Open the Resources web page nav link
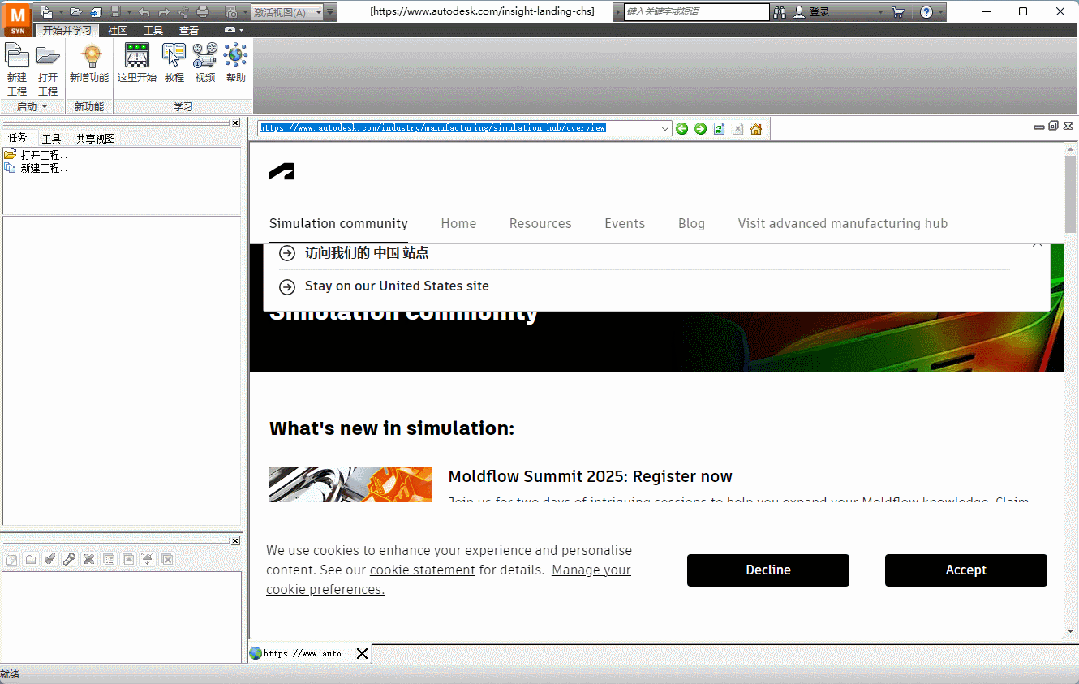1079x684 pixels. (540, 223)
